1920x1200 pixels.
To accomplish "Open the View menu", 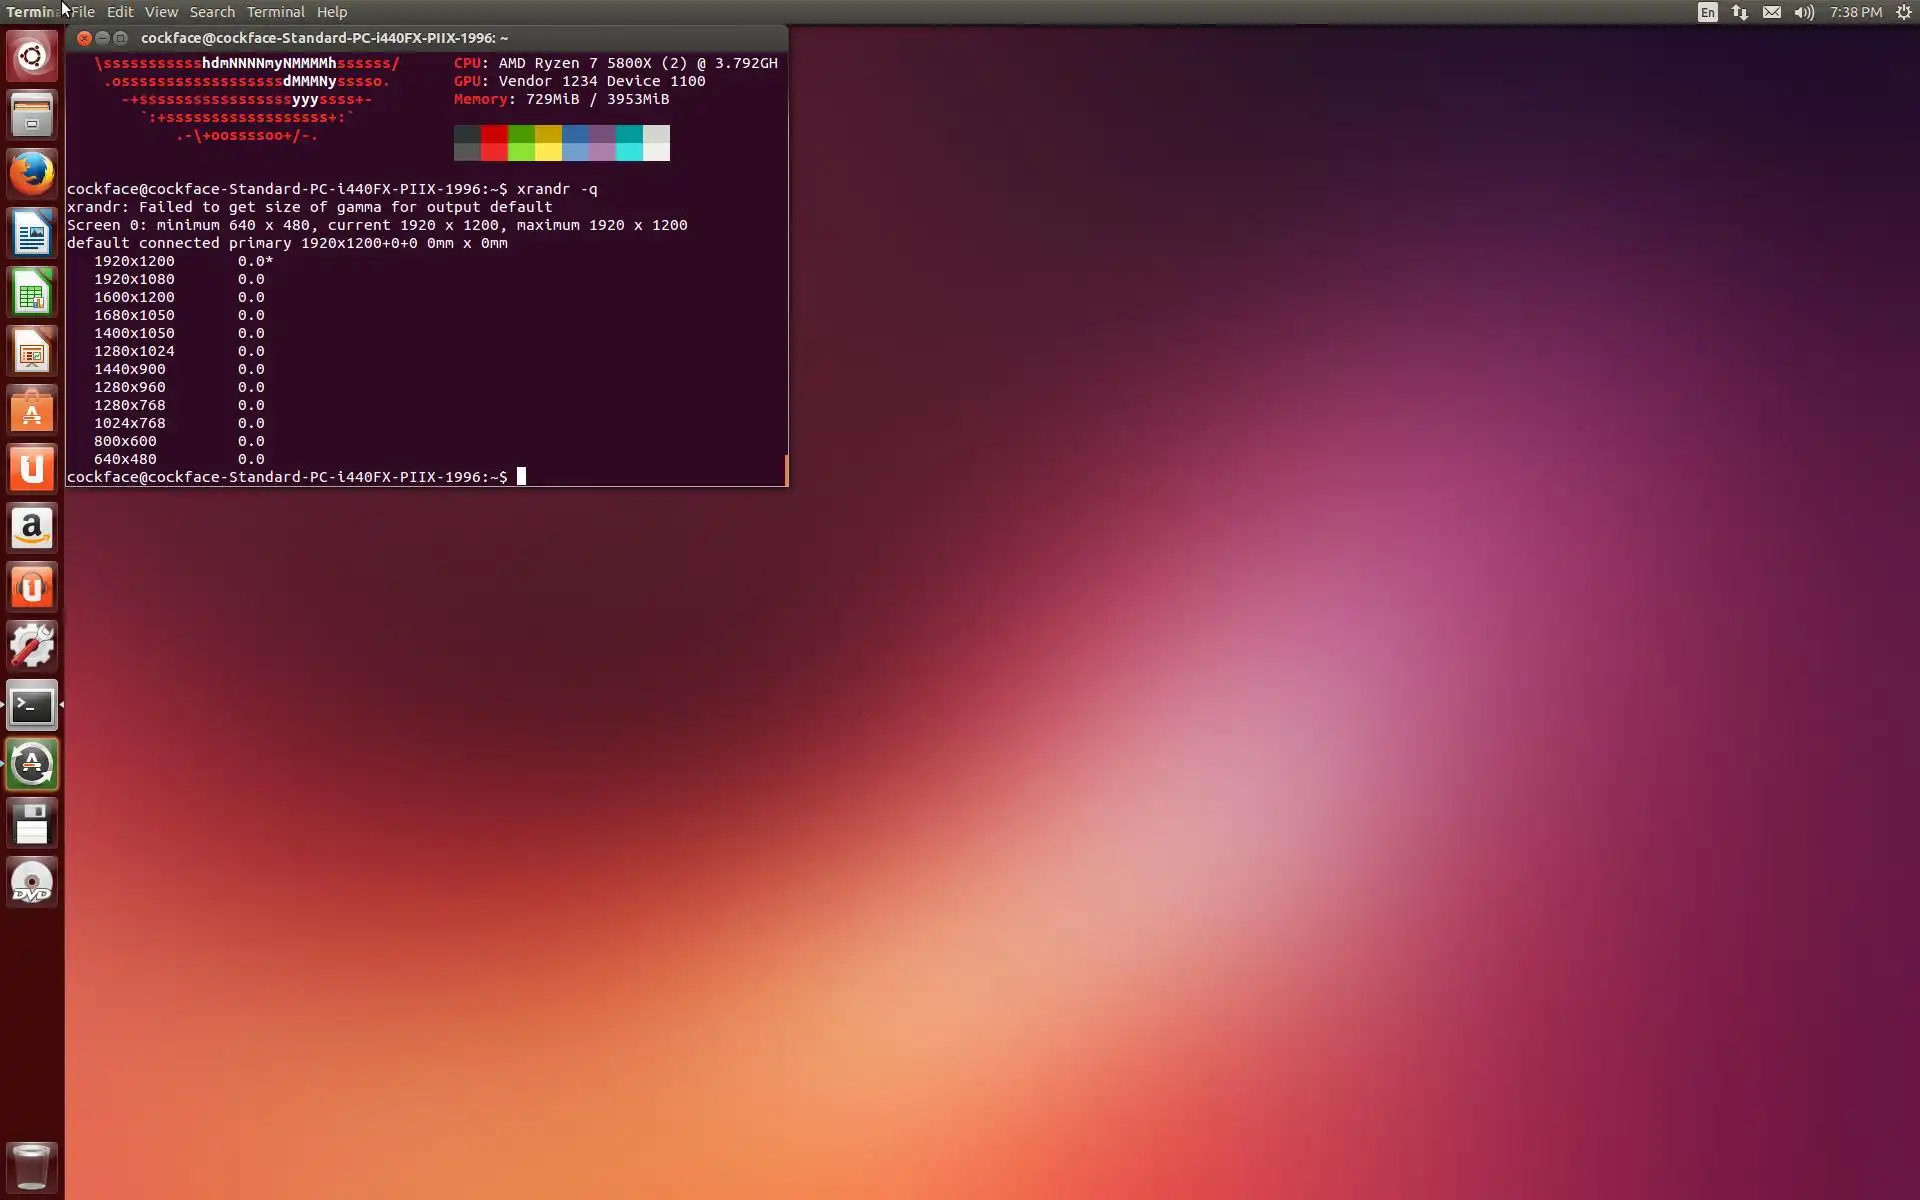I will point(161,12).
